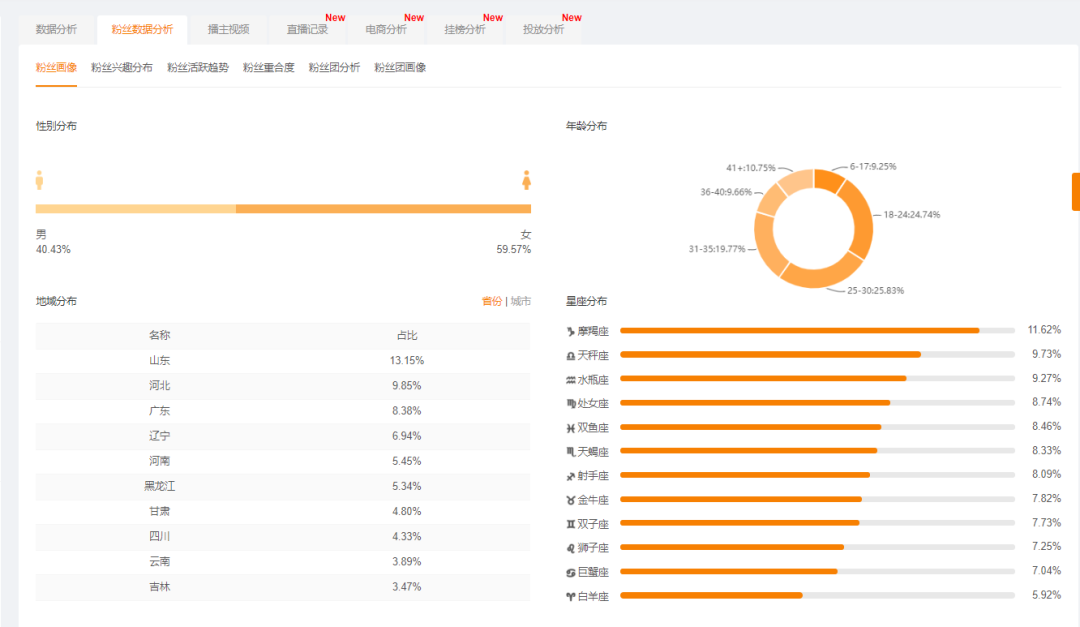Click the 双鱼座 progress bar

(x=818, y=427)
